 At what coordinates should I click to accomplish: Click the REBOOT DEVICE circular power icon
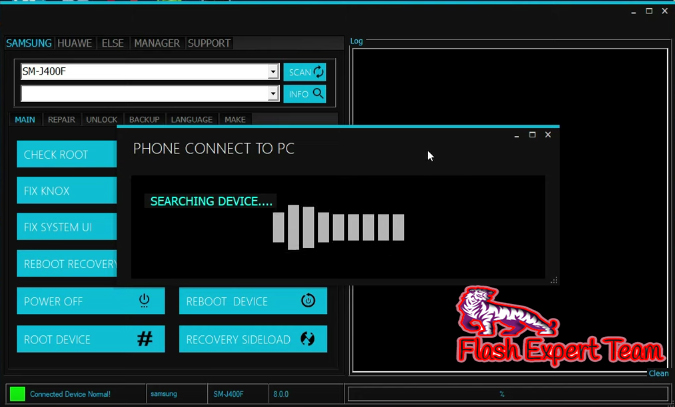coord(308,300)
